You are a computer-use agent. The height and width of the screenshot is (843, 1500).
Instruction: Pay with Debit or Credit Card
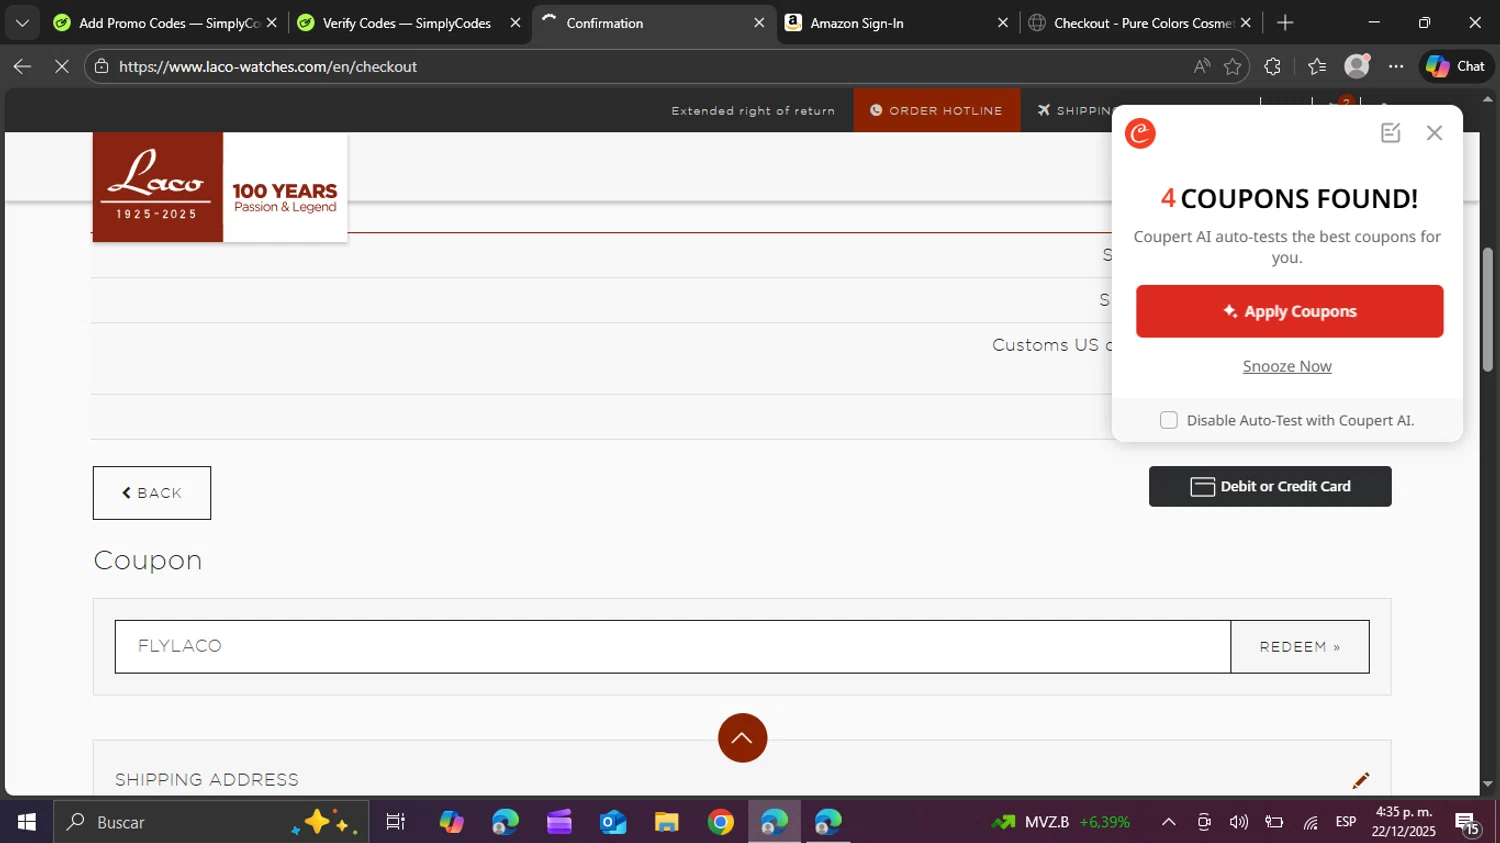click(x=1270, y=486)
